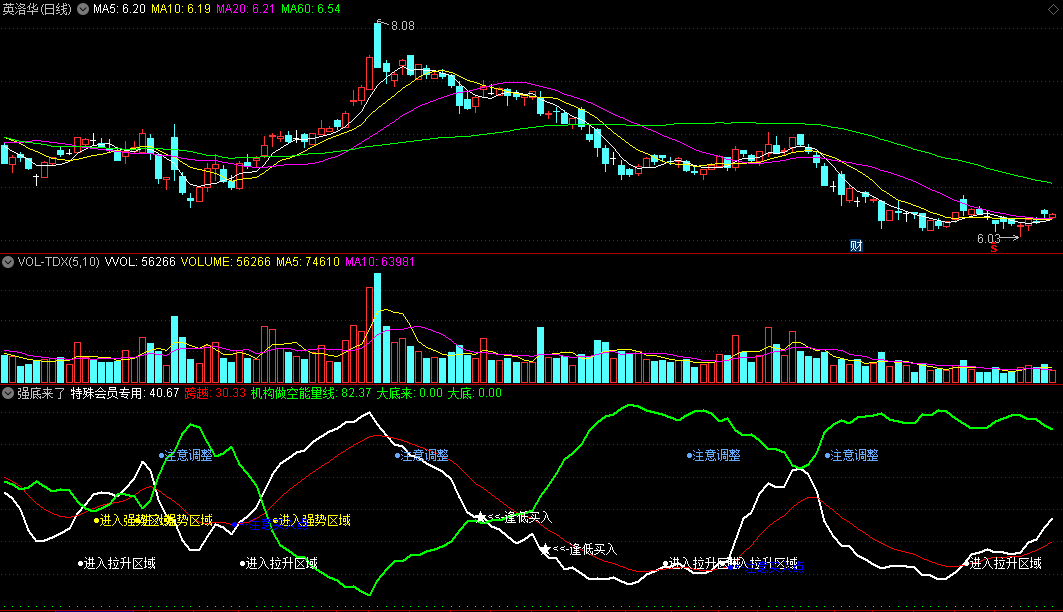Click the volume MA5: 74610 label
Screen dimensions: 1063x612
pyautogui.click(x=308, y=262)
